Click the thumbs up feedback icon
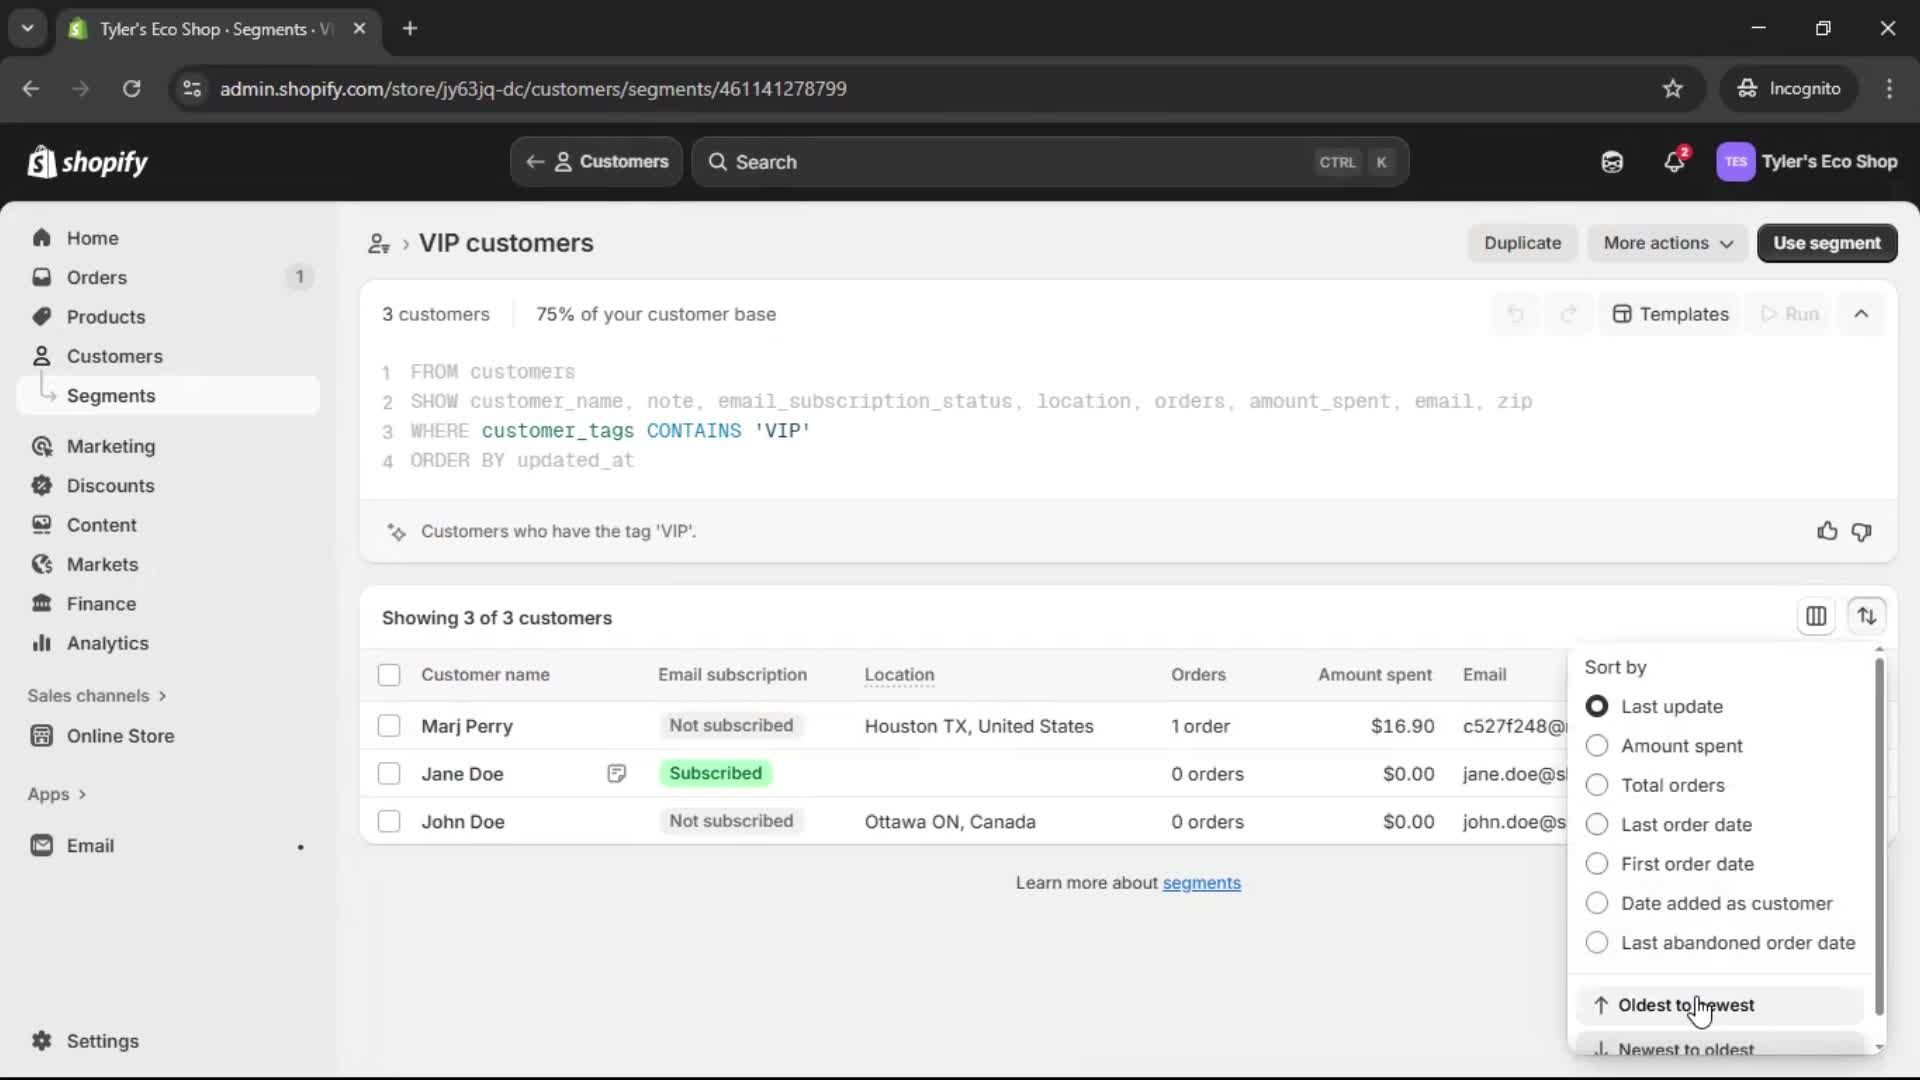 tap(1827, 531)
